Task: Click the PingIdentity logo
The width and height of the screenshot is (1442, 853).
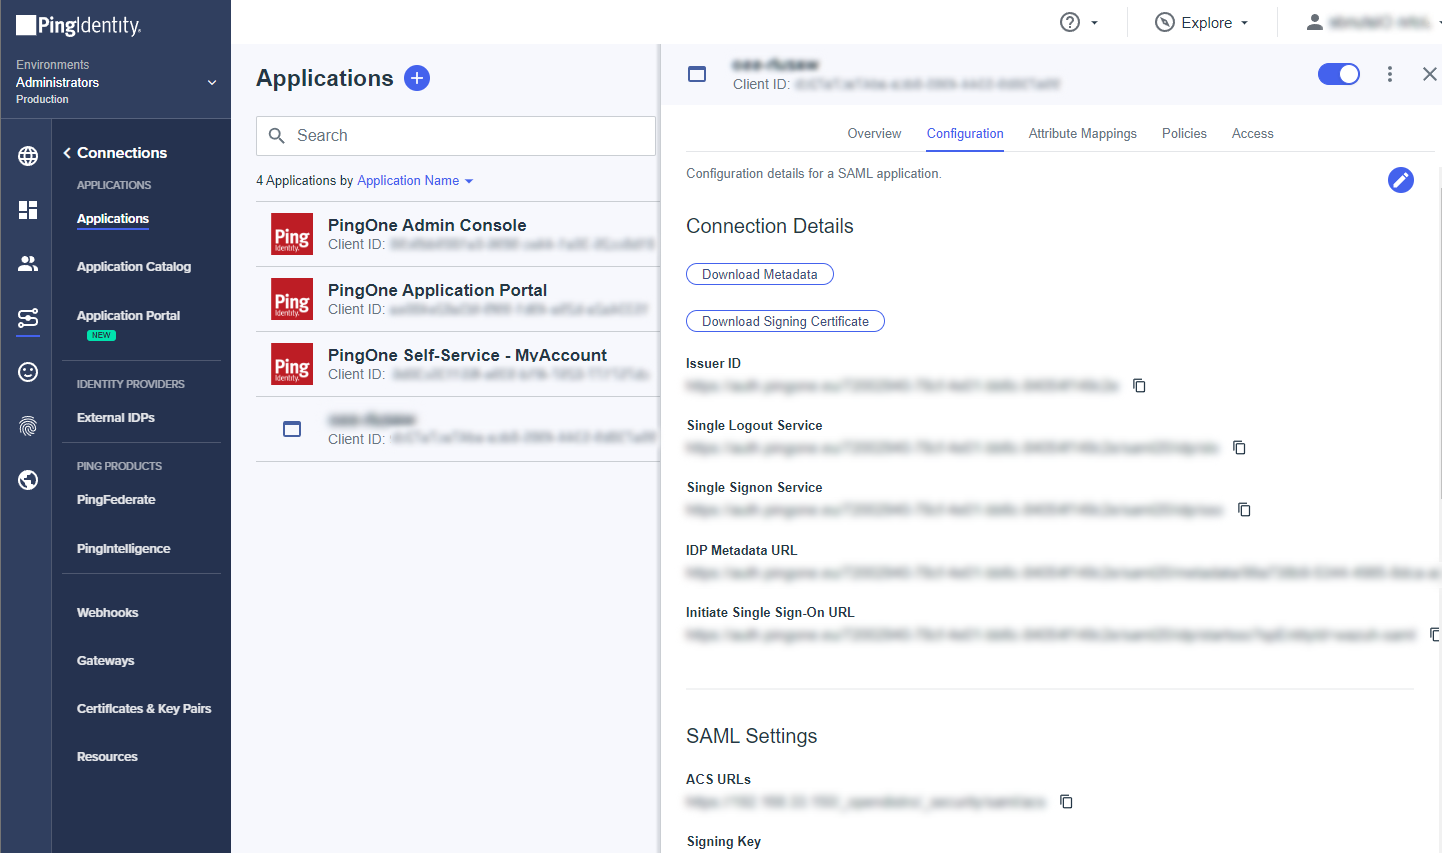Action: pos(79,25)
